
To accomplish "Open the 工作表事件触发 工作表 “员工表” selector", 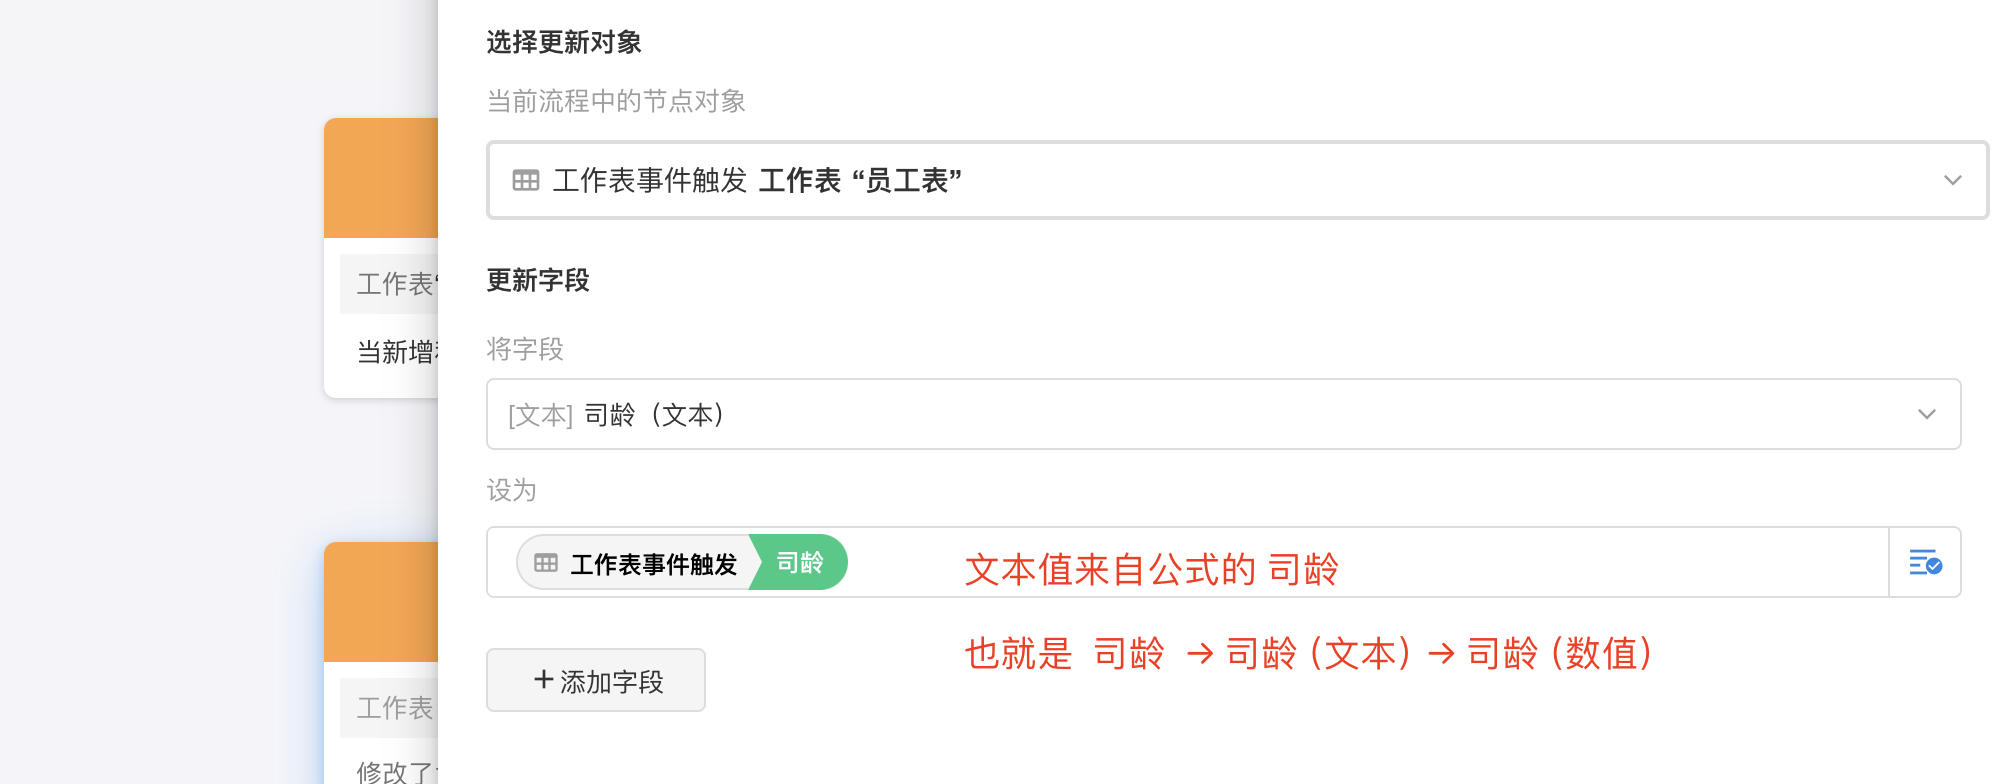I will [x=1200, y=180].
